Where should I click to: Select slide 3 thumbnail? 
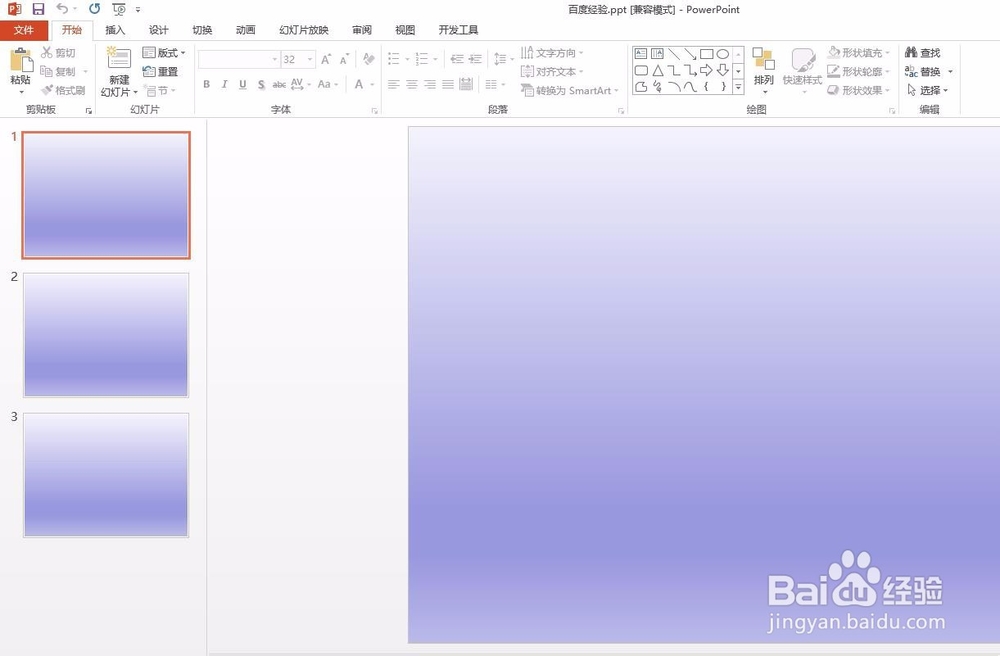click(x=106, y=475)
